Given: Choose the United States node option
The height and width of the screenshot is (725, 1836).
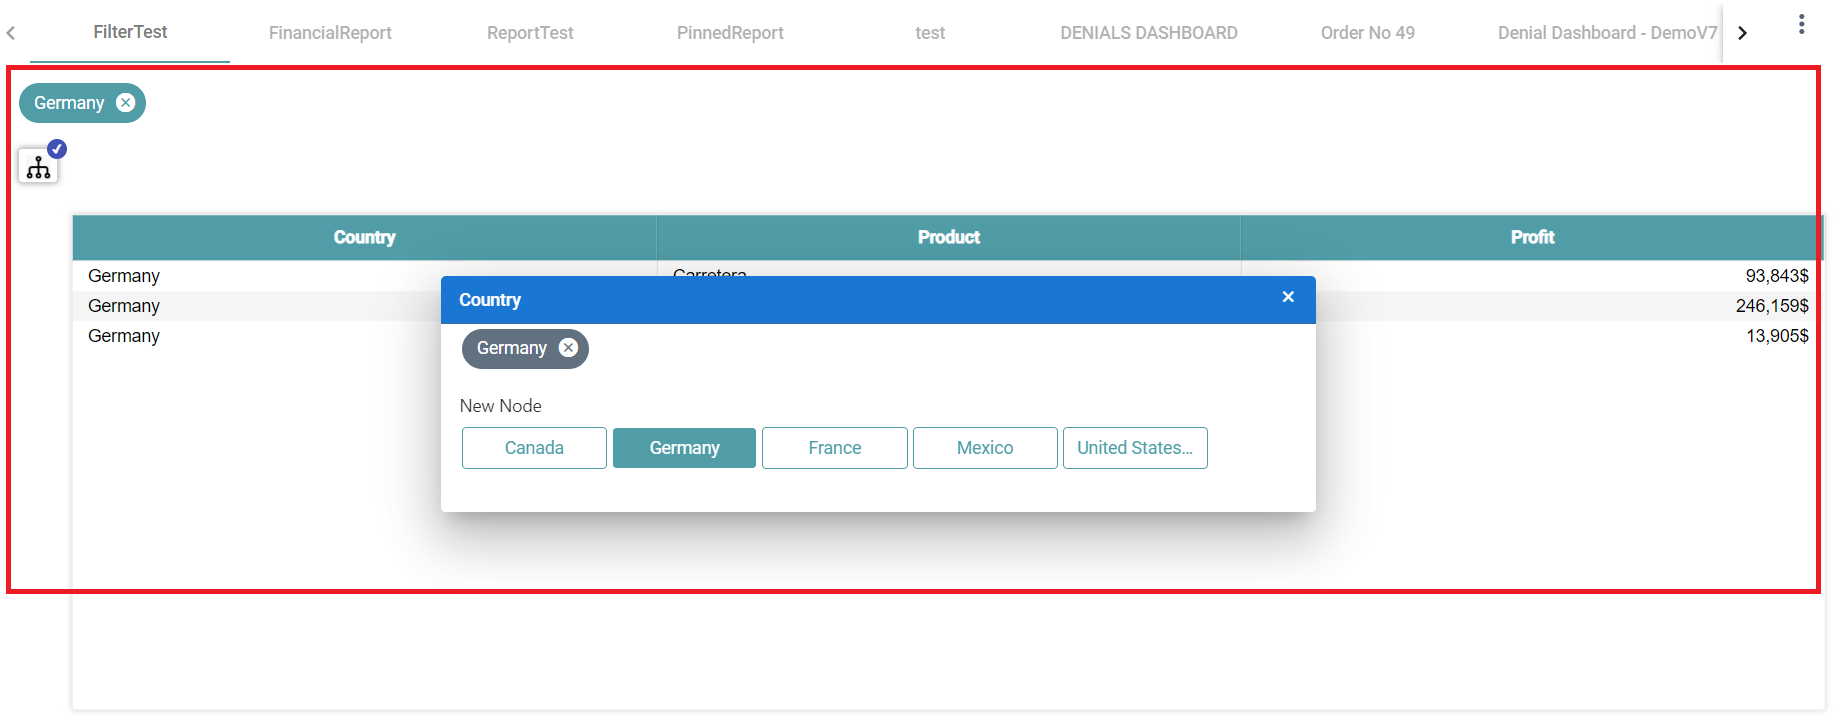Looking at the screenshot, I should coord(1135,448).
